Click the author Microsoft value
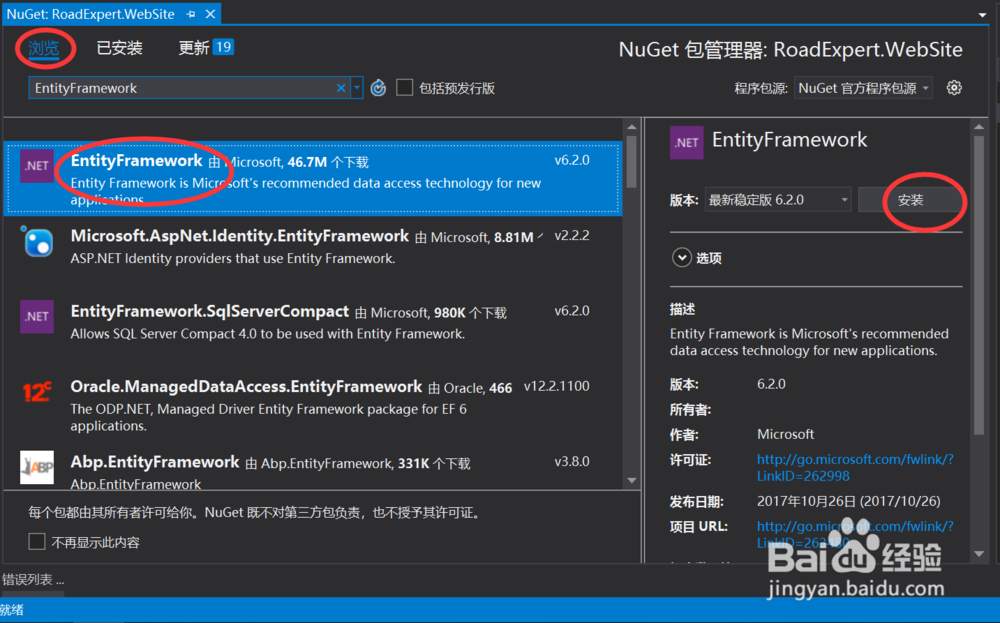The width and height of the screenshot is (1000, 623). click(785, 434)
